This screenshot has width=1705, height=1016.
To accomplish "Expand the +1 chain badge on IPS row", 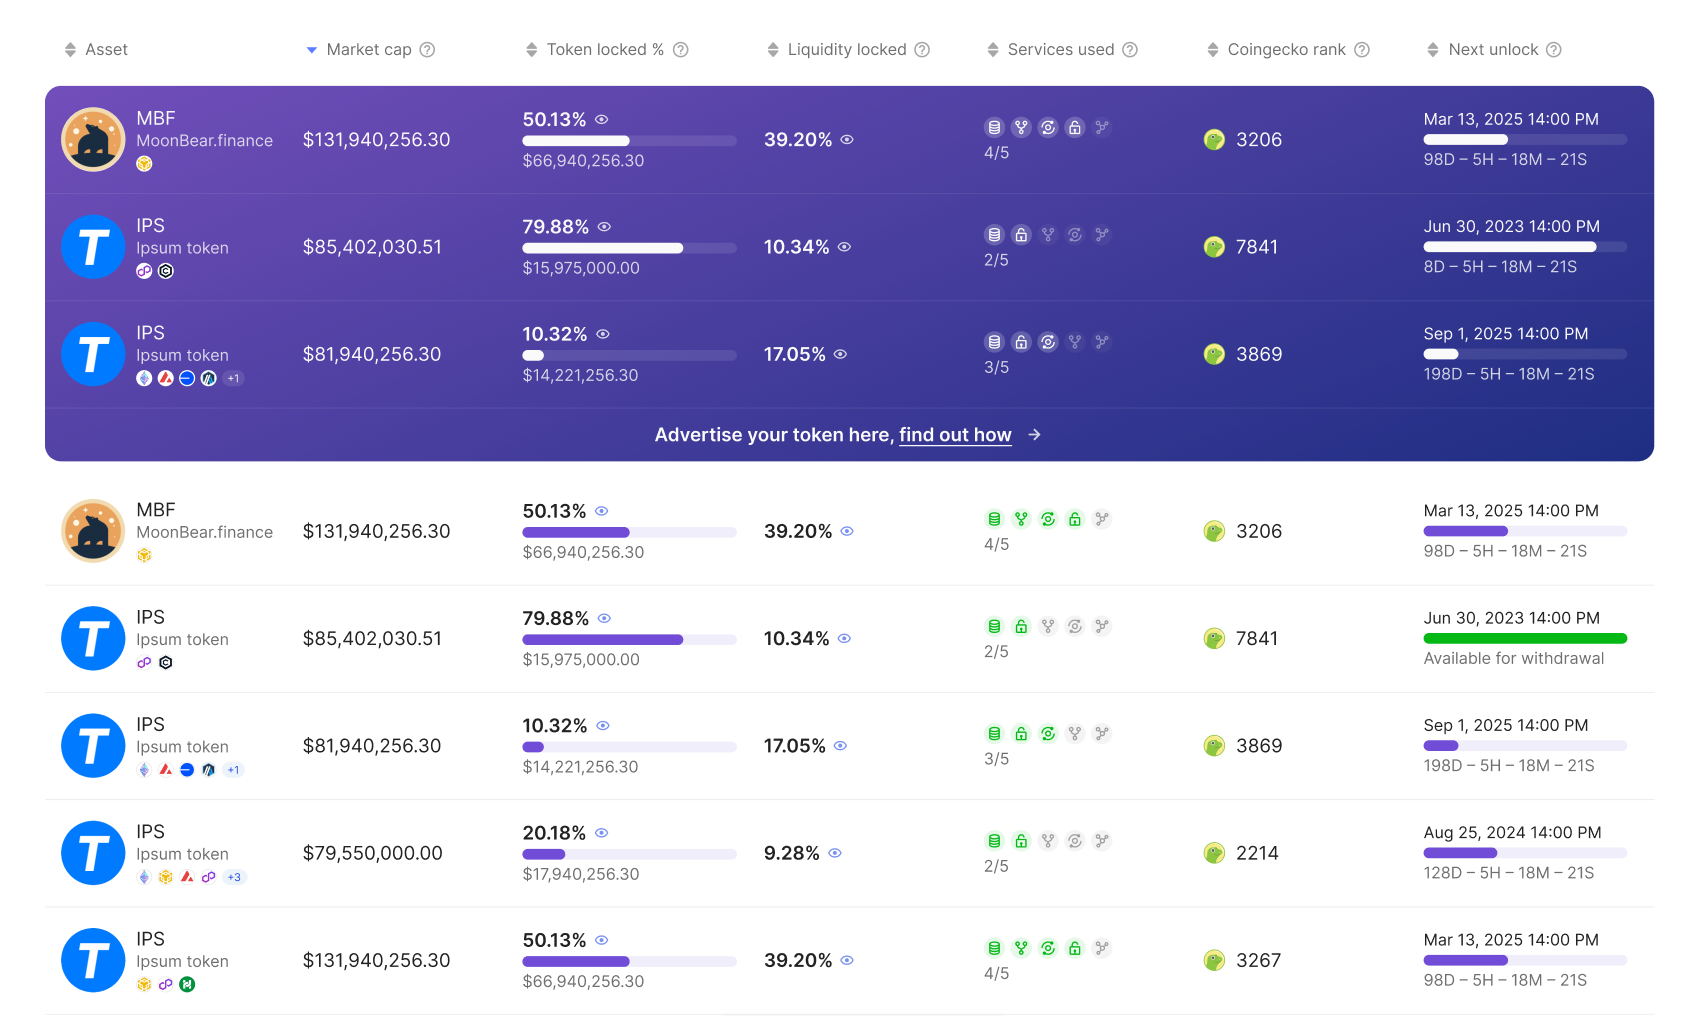I will click(233, 770).
